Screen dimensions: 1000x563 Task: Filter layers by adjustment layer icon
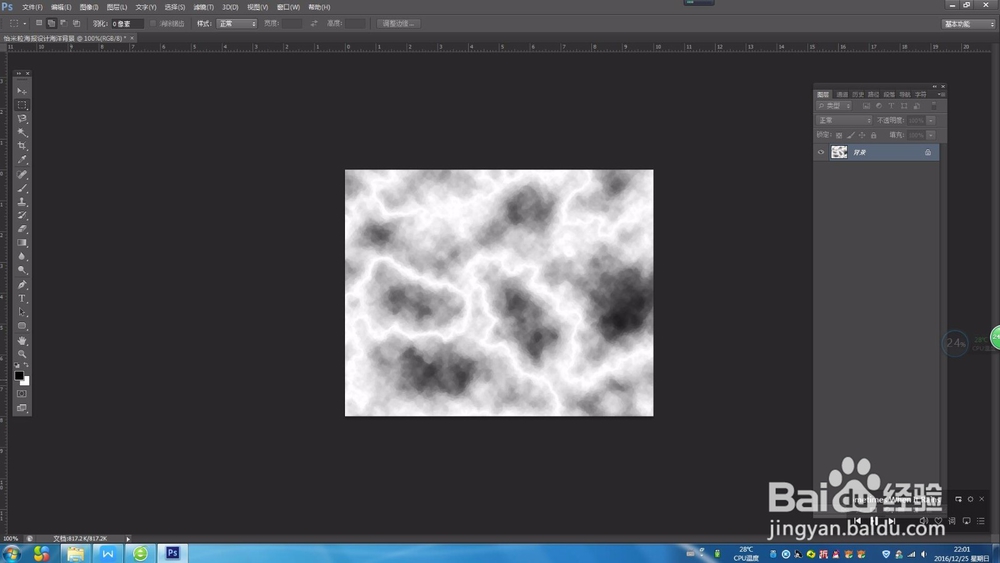[879, 106]
